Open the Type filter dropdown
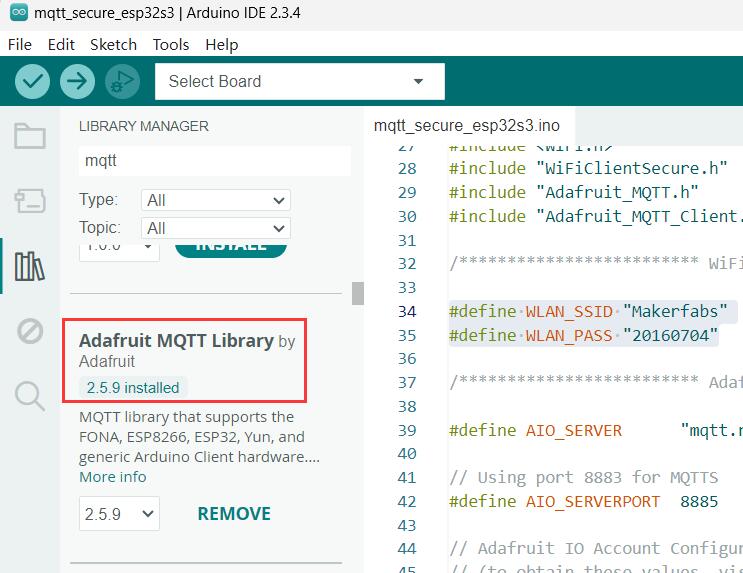The height and width of the screenshot is (573, 743). click(216, 200)
